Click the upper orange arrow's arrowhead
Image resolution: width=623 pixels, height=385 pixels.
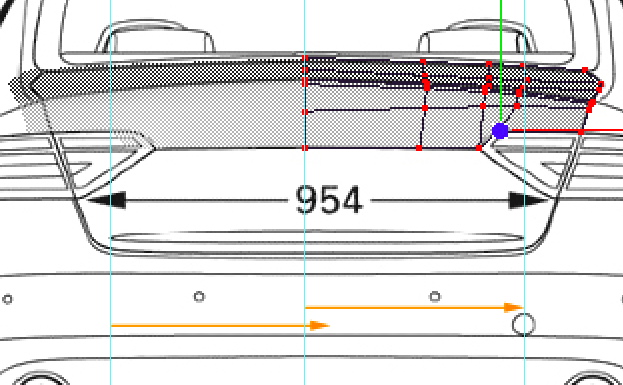tap(513, 307)
